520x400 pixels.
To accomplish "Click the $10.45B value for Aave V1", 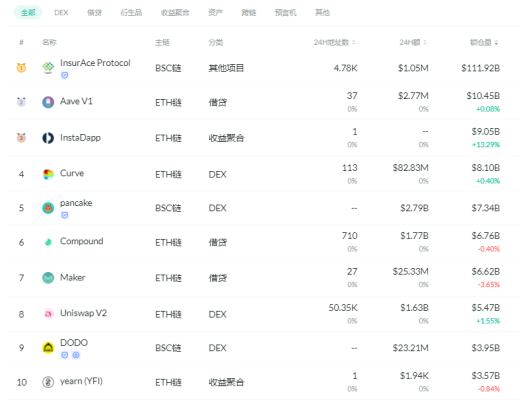I will pos(483,96).
